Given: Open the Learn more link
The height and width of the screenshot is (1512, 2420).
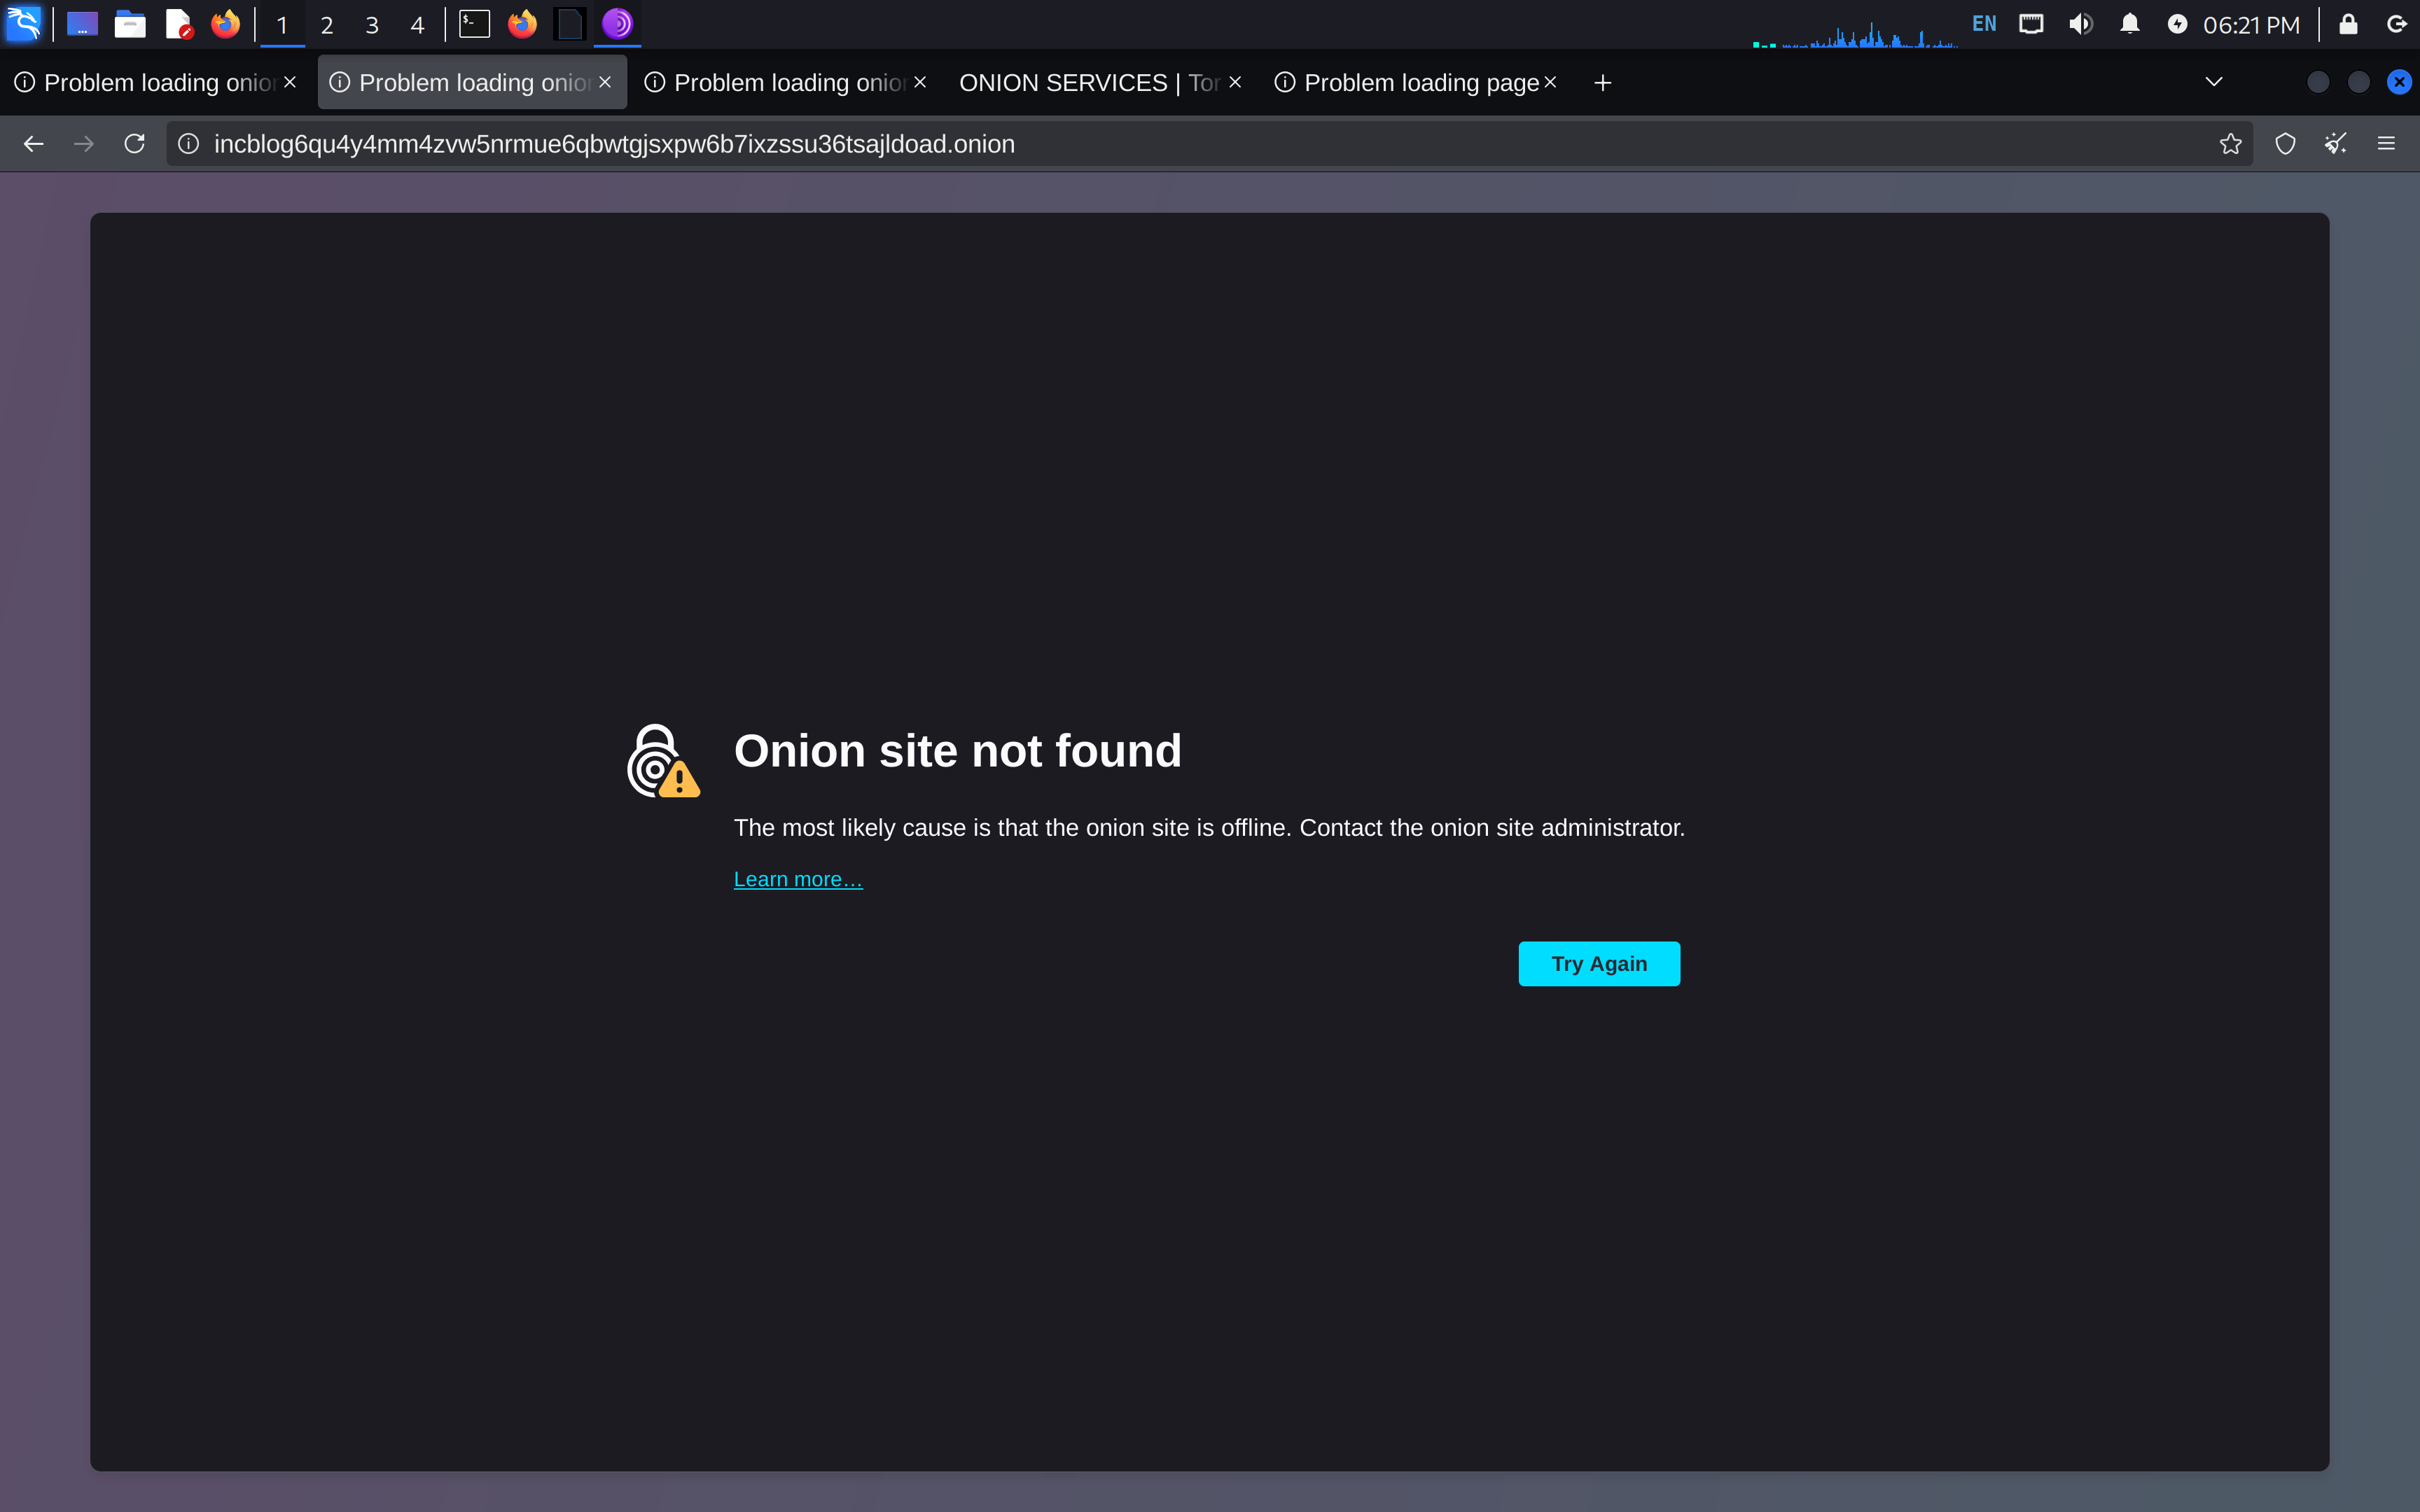Looking at the screenshot, I should click(797, 878).
